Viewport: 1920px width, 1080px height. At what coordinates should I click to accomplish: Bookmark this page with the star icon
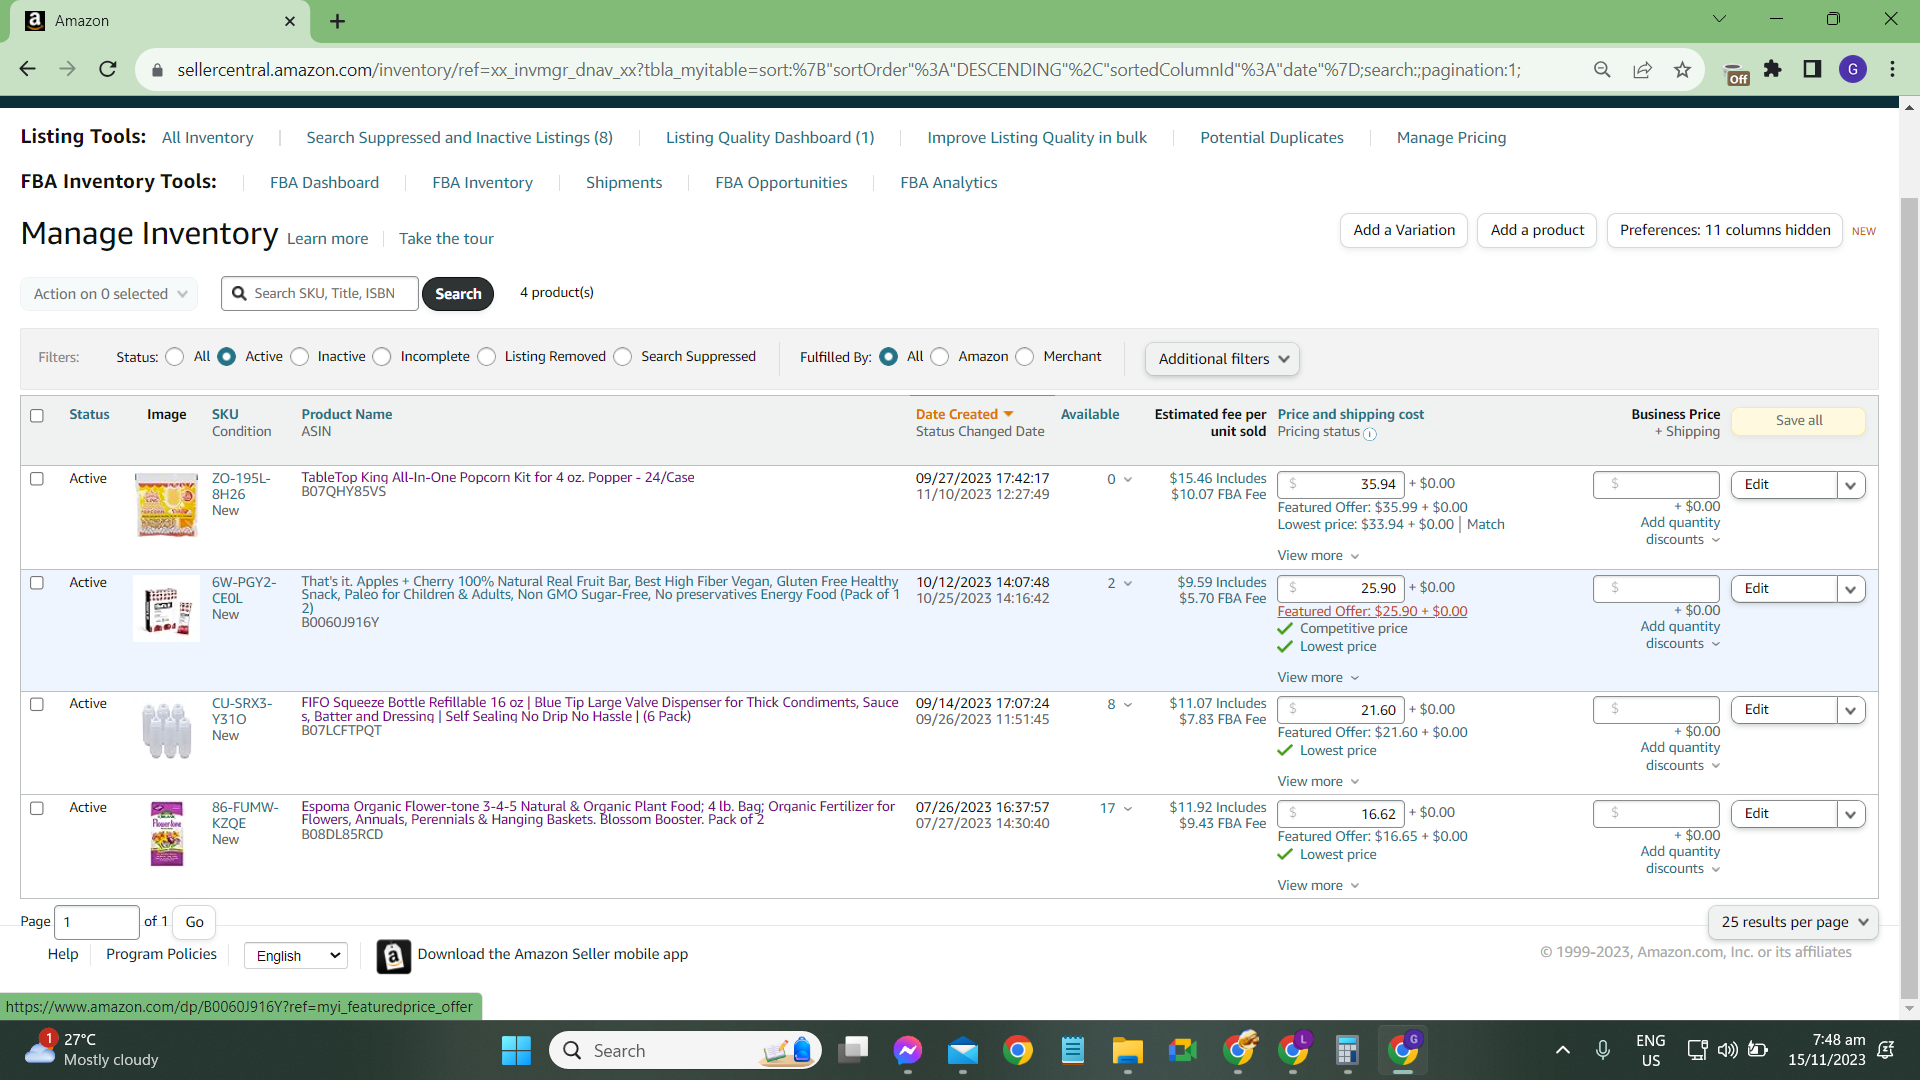coord(1682,69)
